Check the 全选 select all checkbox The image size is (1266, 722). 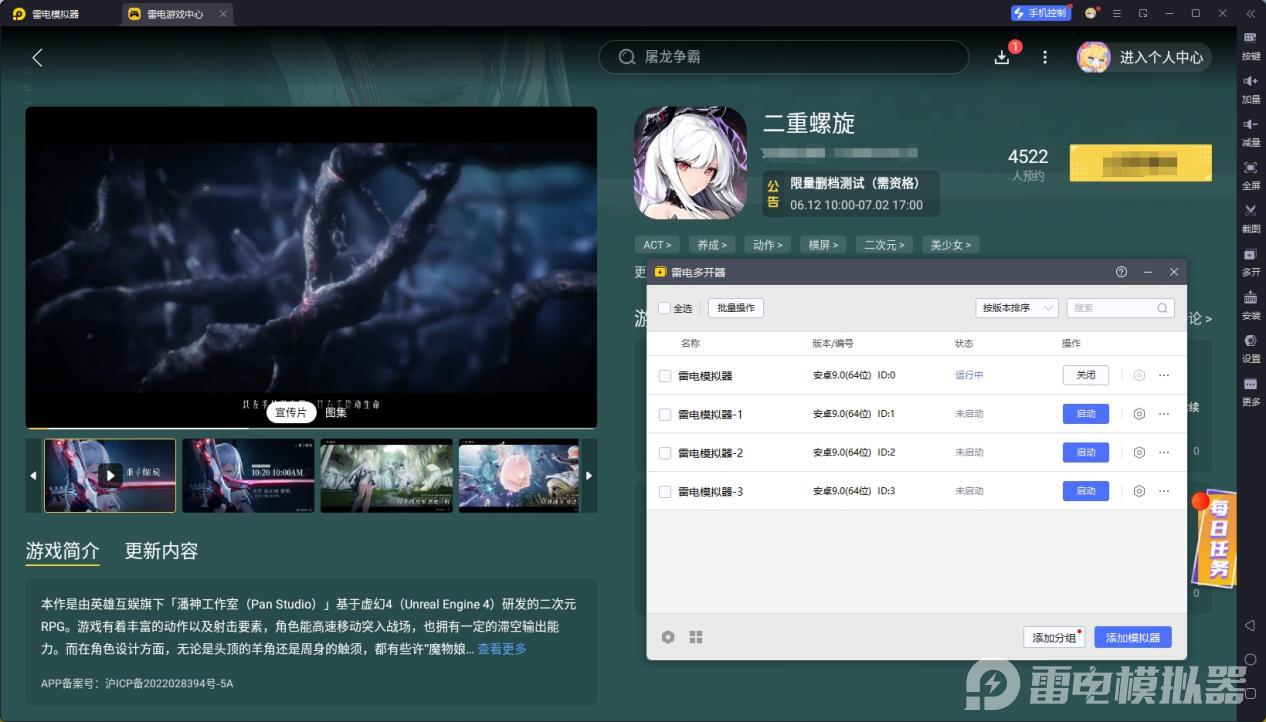pos(665,308)
